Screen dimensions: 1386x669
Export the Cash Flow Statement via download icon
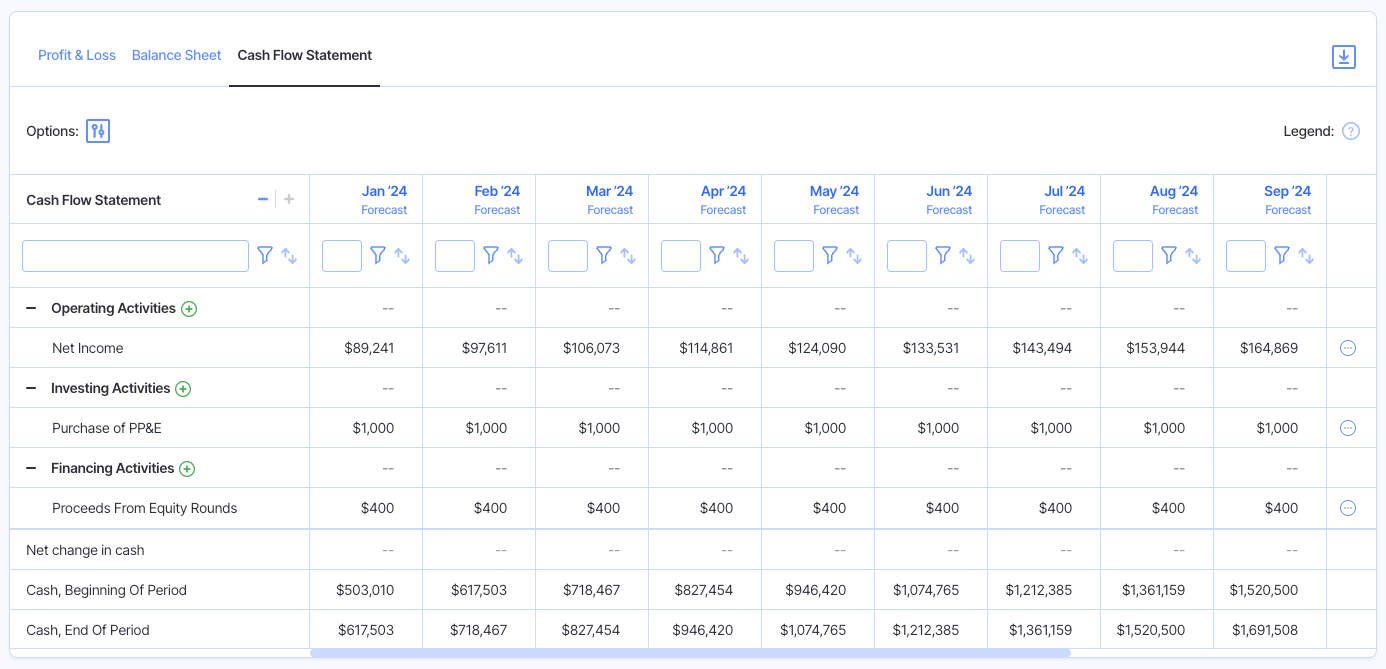(x=1343, y=57)
